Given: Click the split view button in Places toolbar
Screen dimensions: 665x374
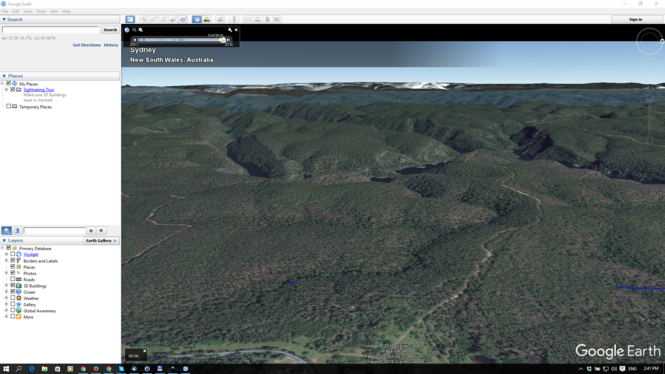Looking at the screenshot, I should pyautogui.click(x=17, y=231).
